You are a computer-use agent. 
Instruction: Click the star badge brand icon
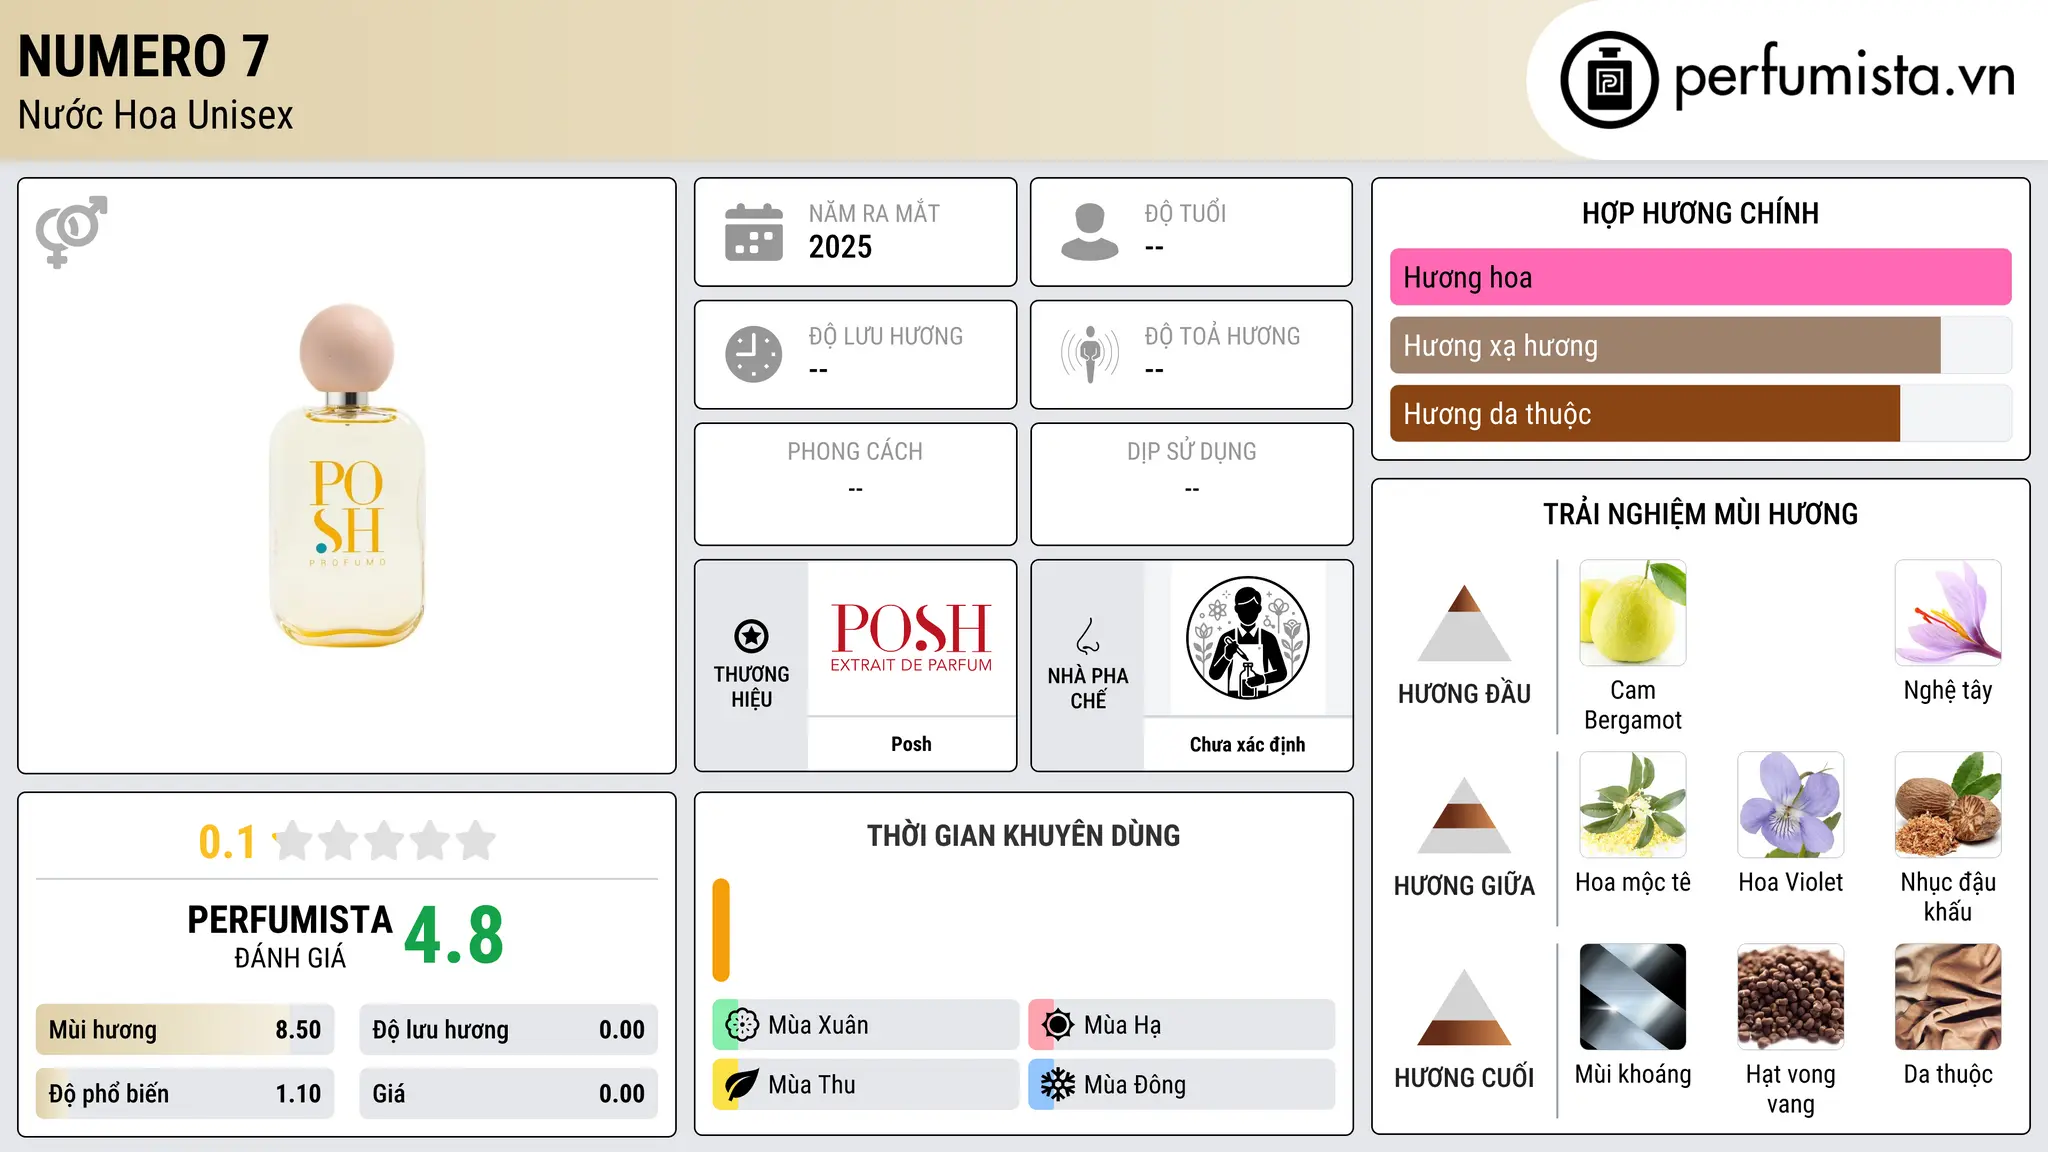(751, 636)
